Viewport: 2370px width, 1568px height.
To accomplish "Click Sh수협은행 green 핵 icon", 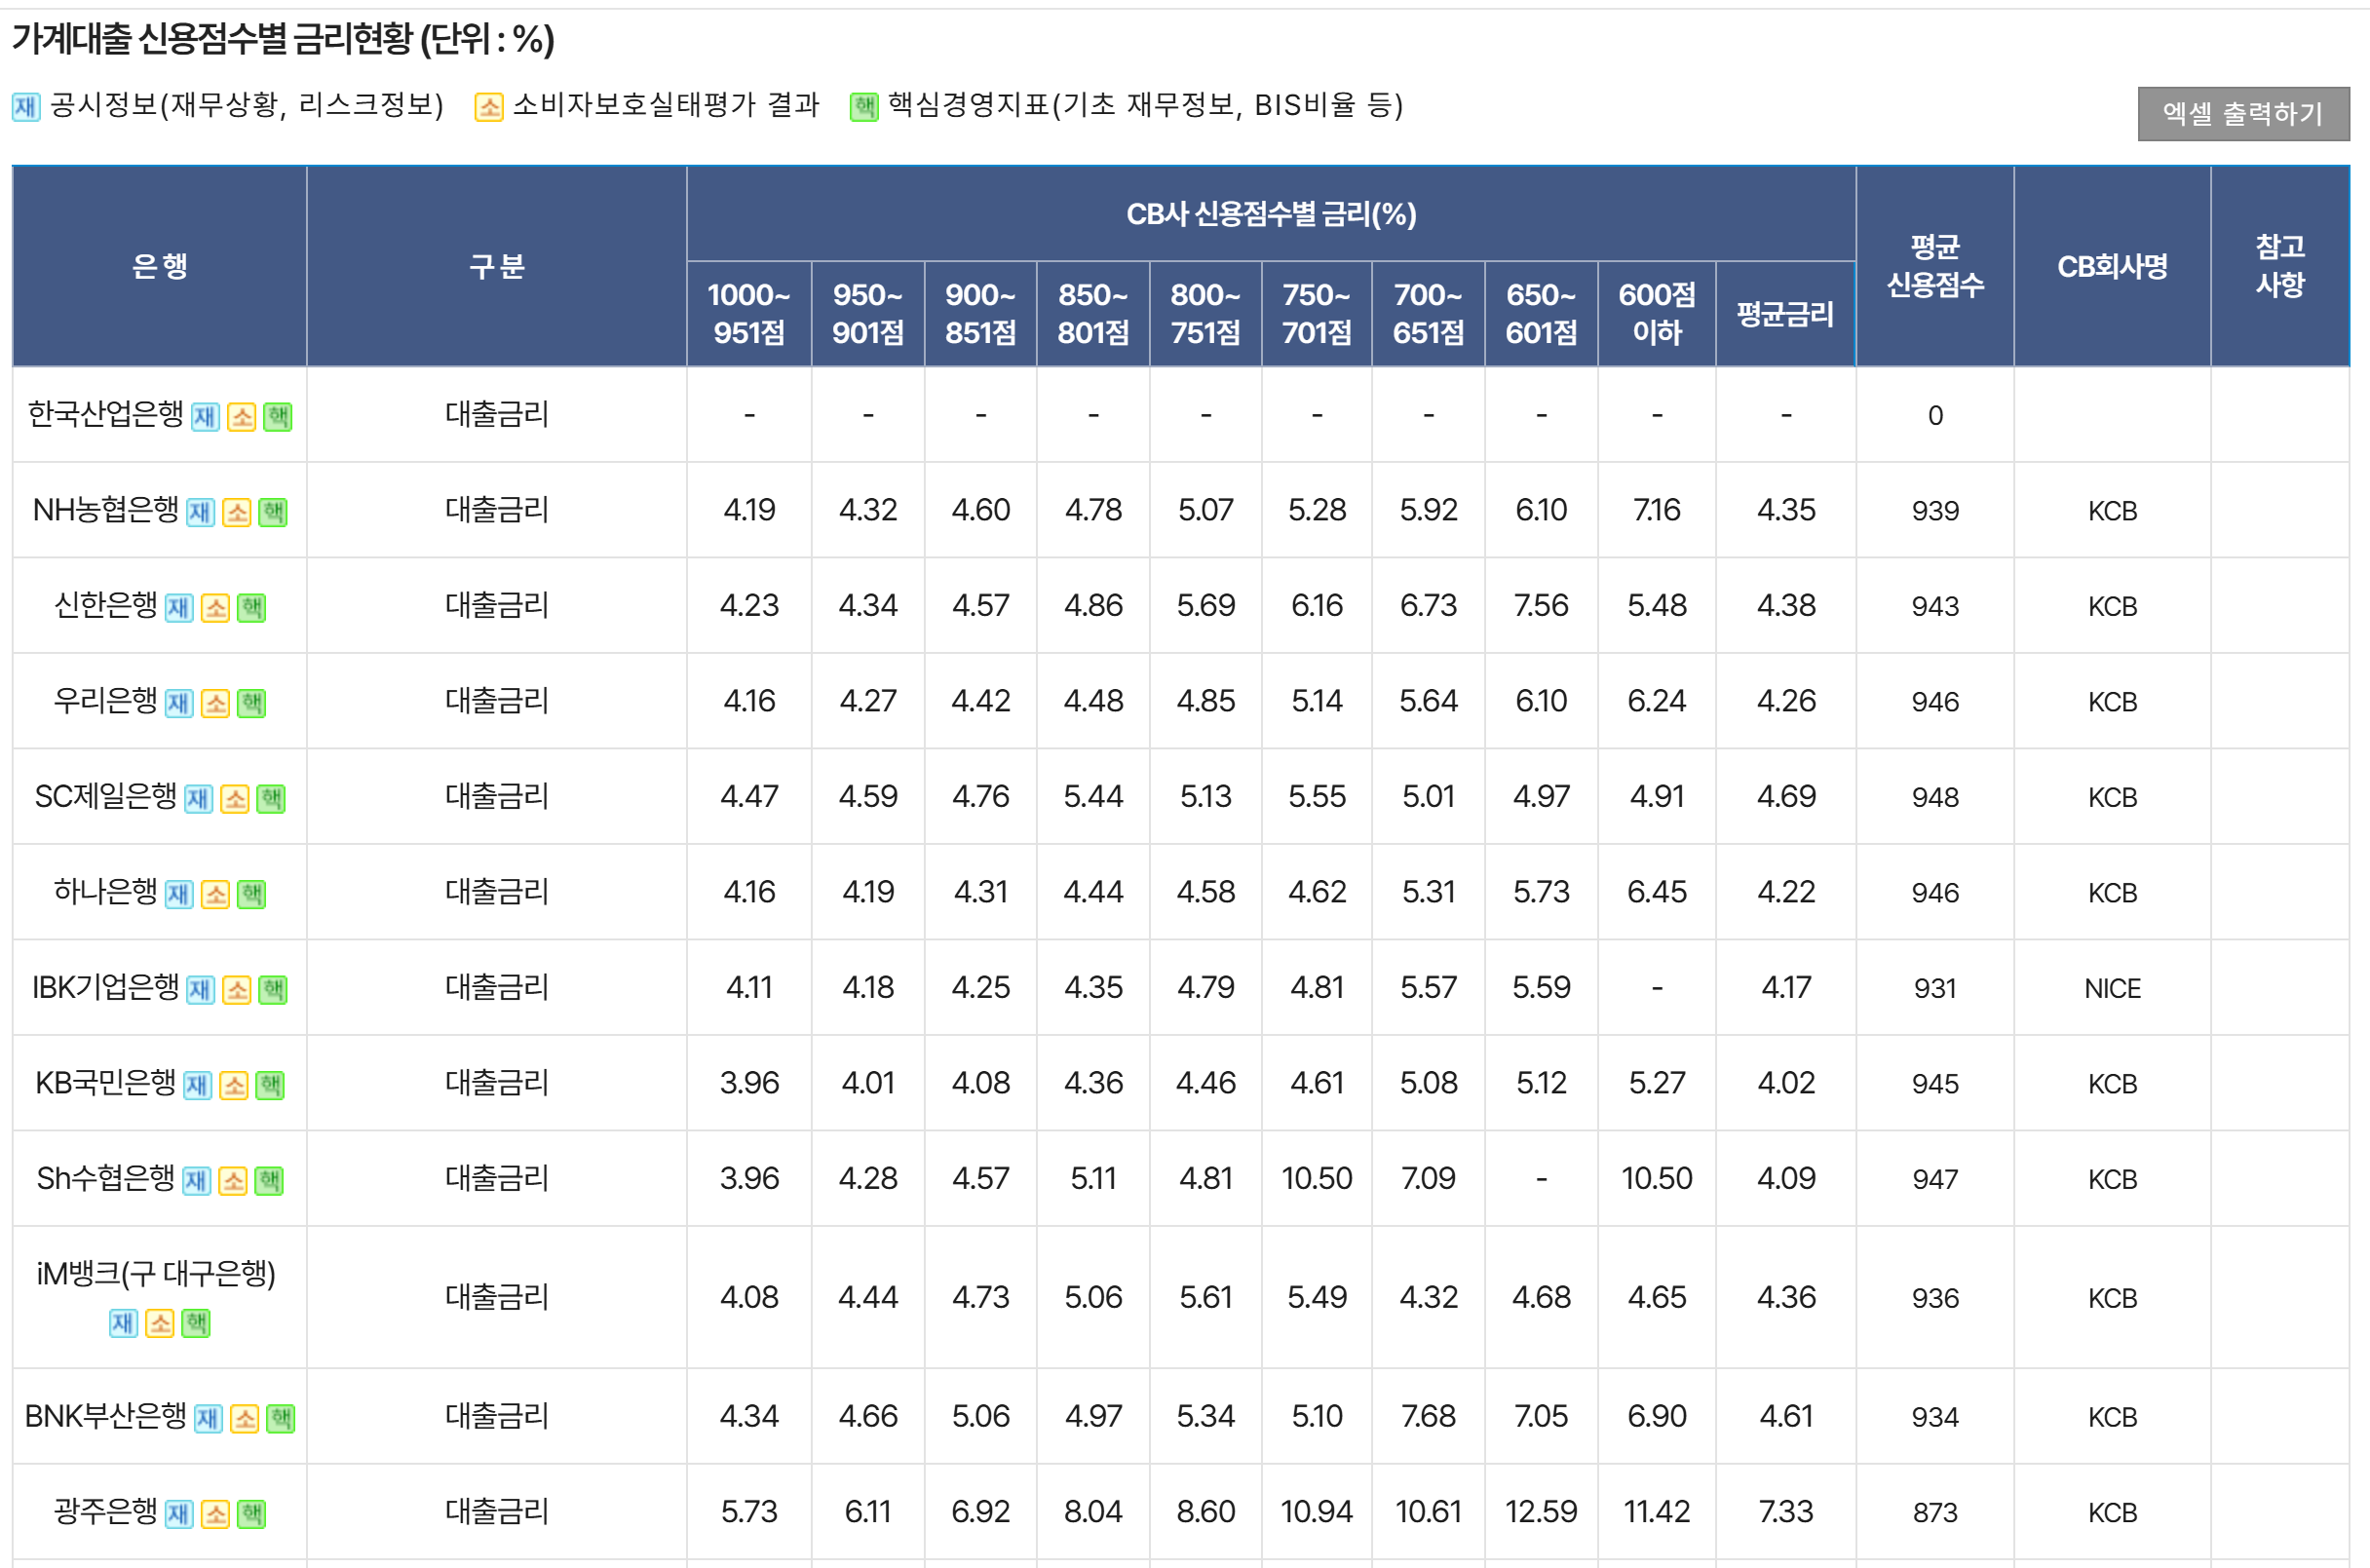I will 269,1180.
